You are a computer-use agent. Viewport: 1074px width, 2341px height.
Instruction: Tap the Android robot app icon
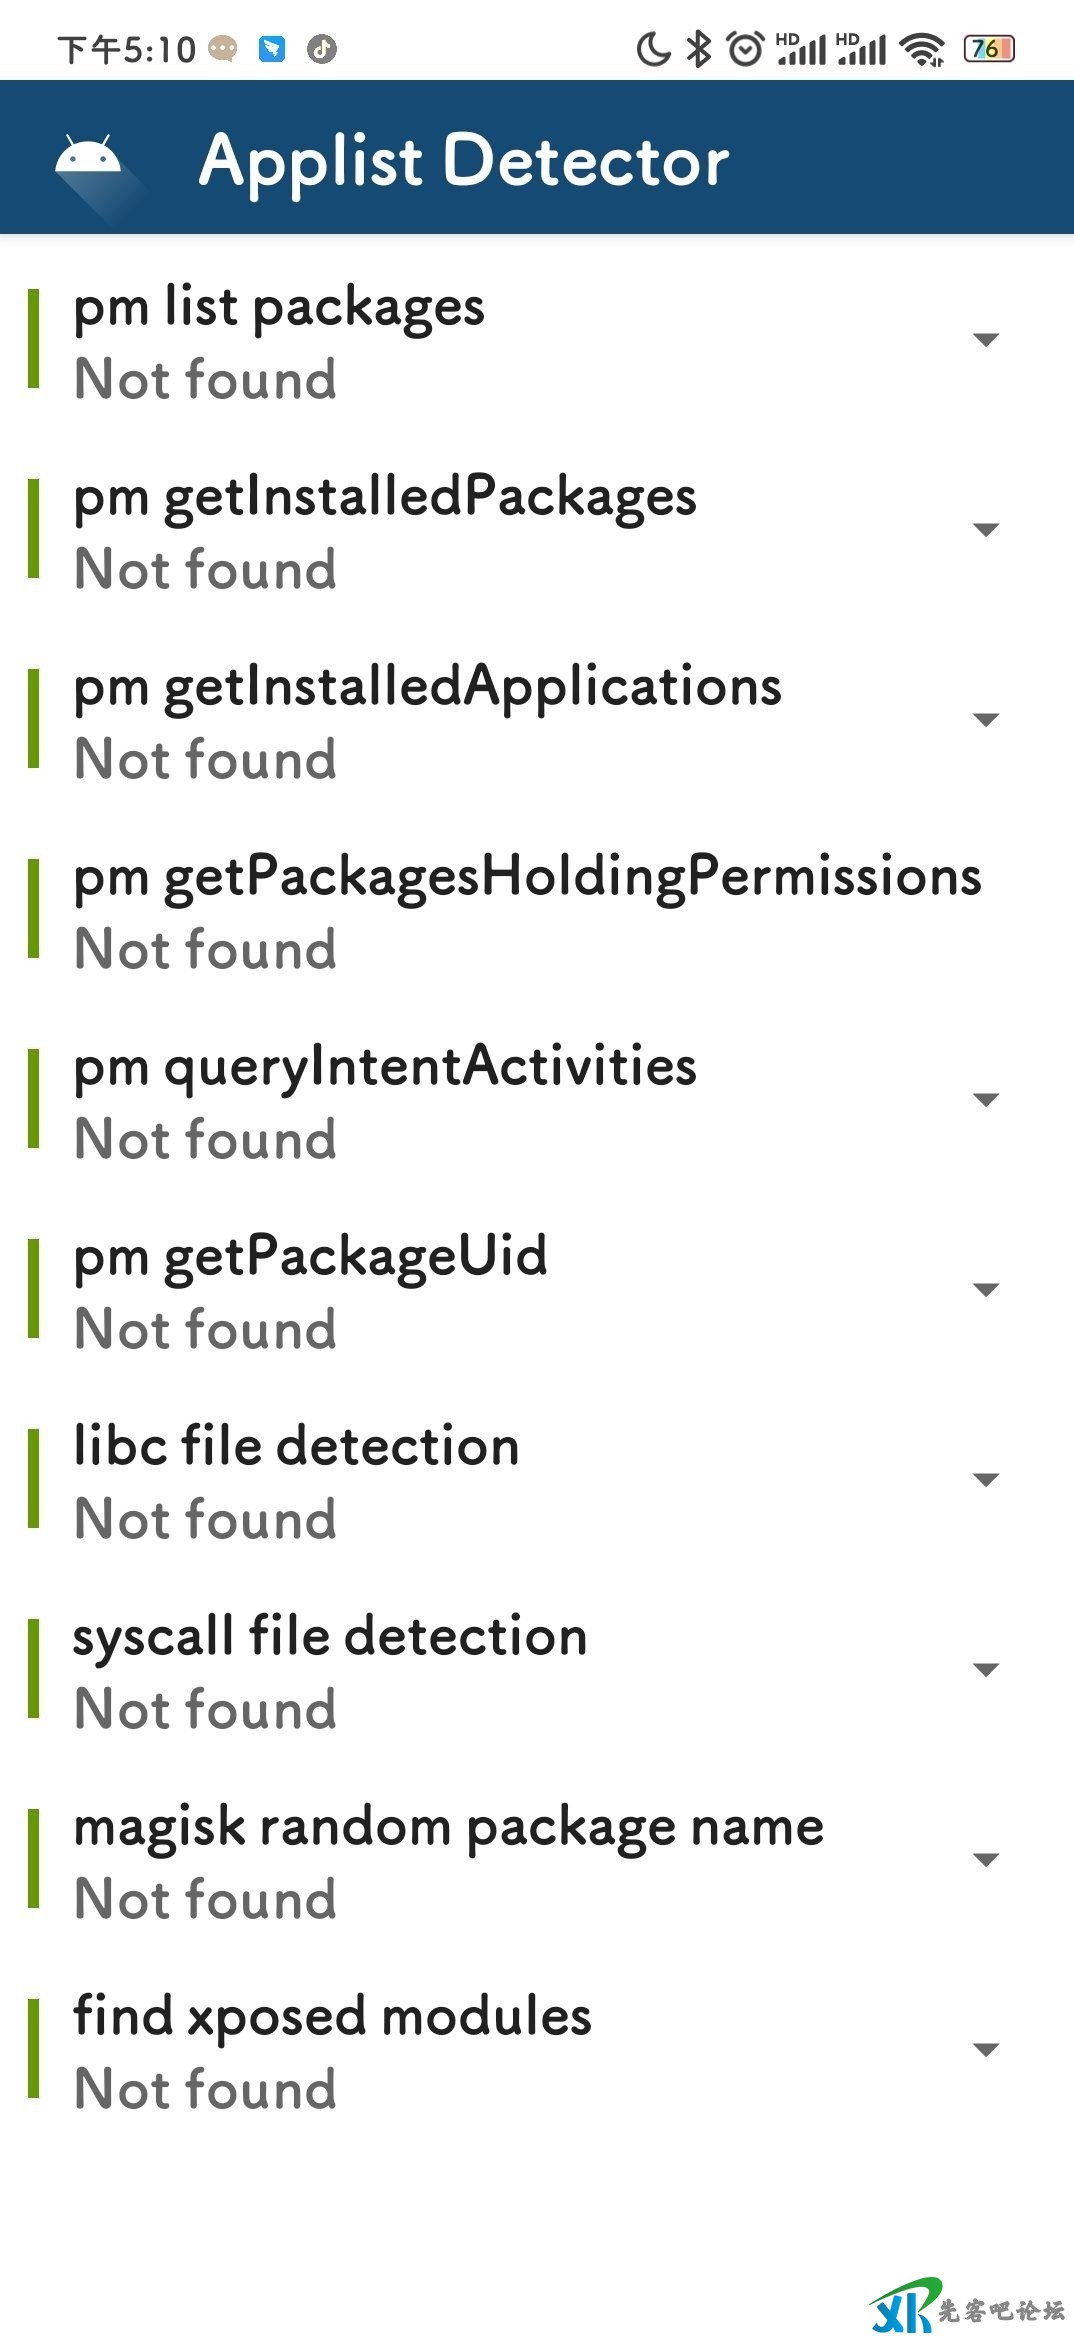88,158
